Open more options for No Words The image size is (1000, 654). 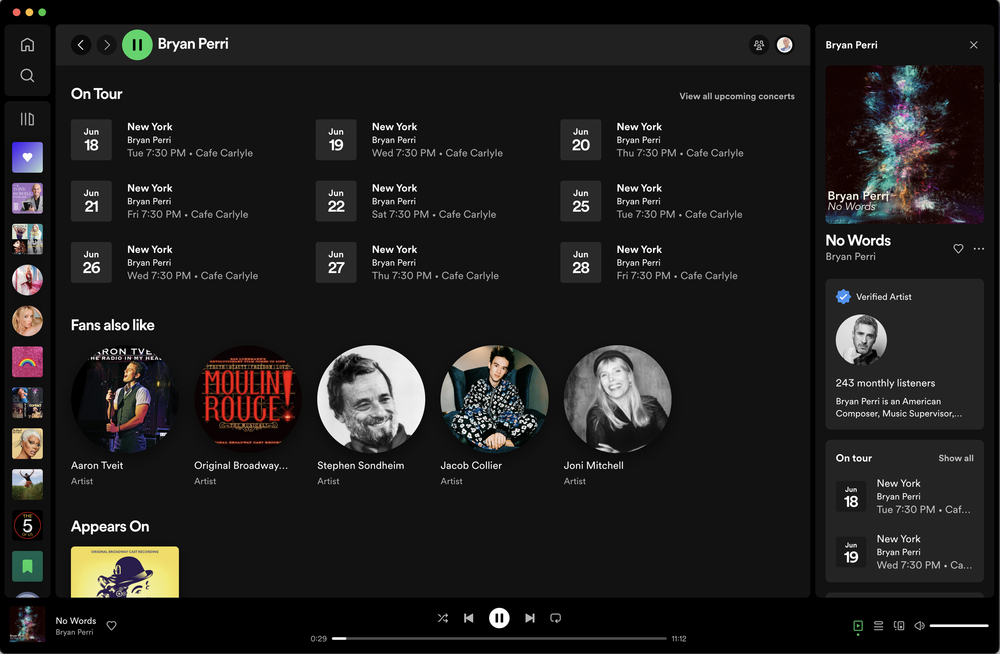pyautogui.click(x=978, y=249)
